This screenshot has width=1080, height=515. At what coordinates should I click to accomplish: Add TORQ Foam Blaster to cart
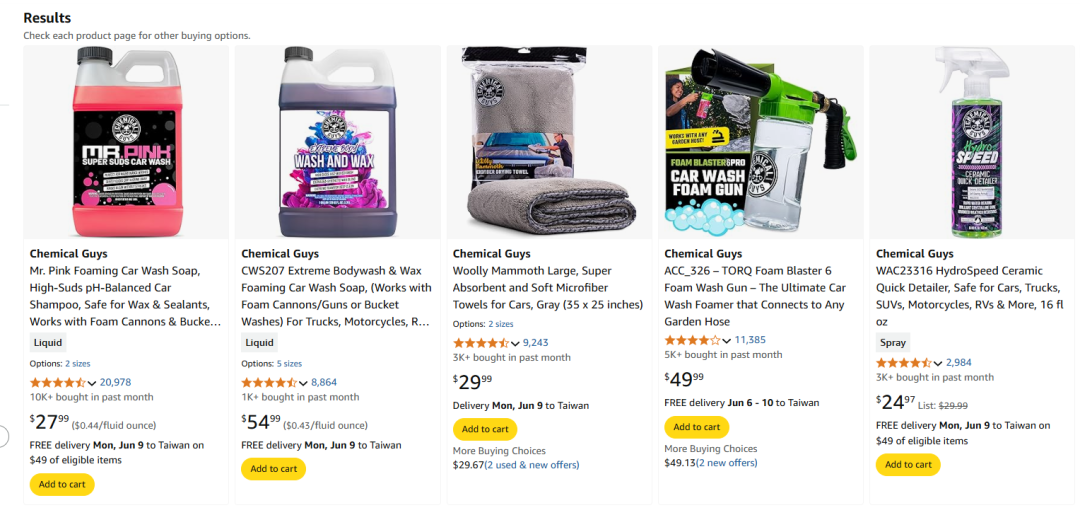(x=697, y=427)
